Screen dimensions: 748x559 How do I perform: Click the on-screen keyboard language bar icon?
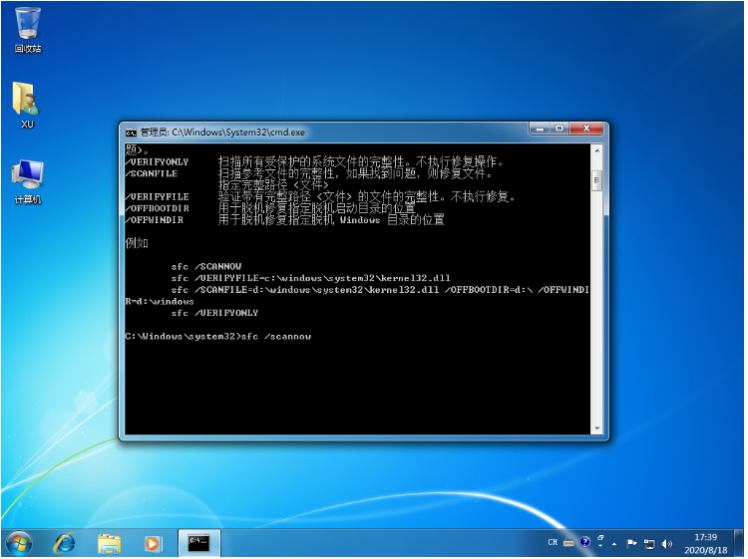tap(570, 543)
